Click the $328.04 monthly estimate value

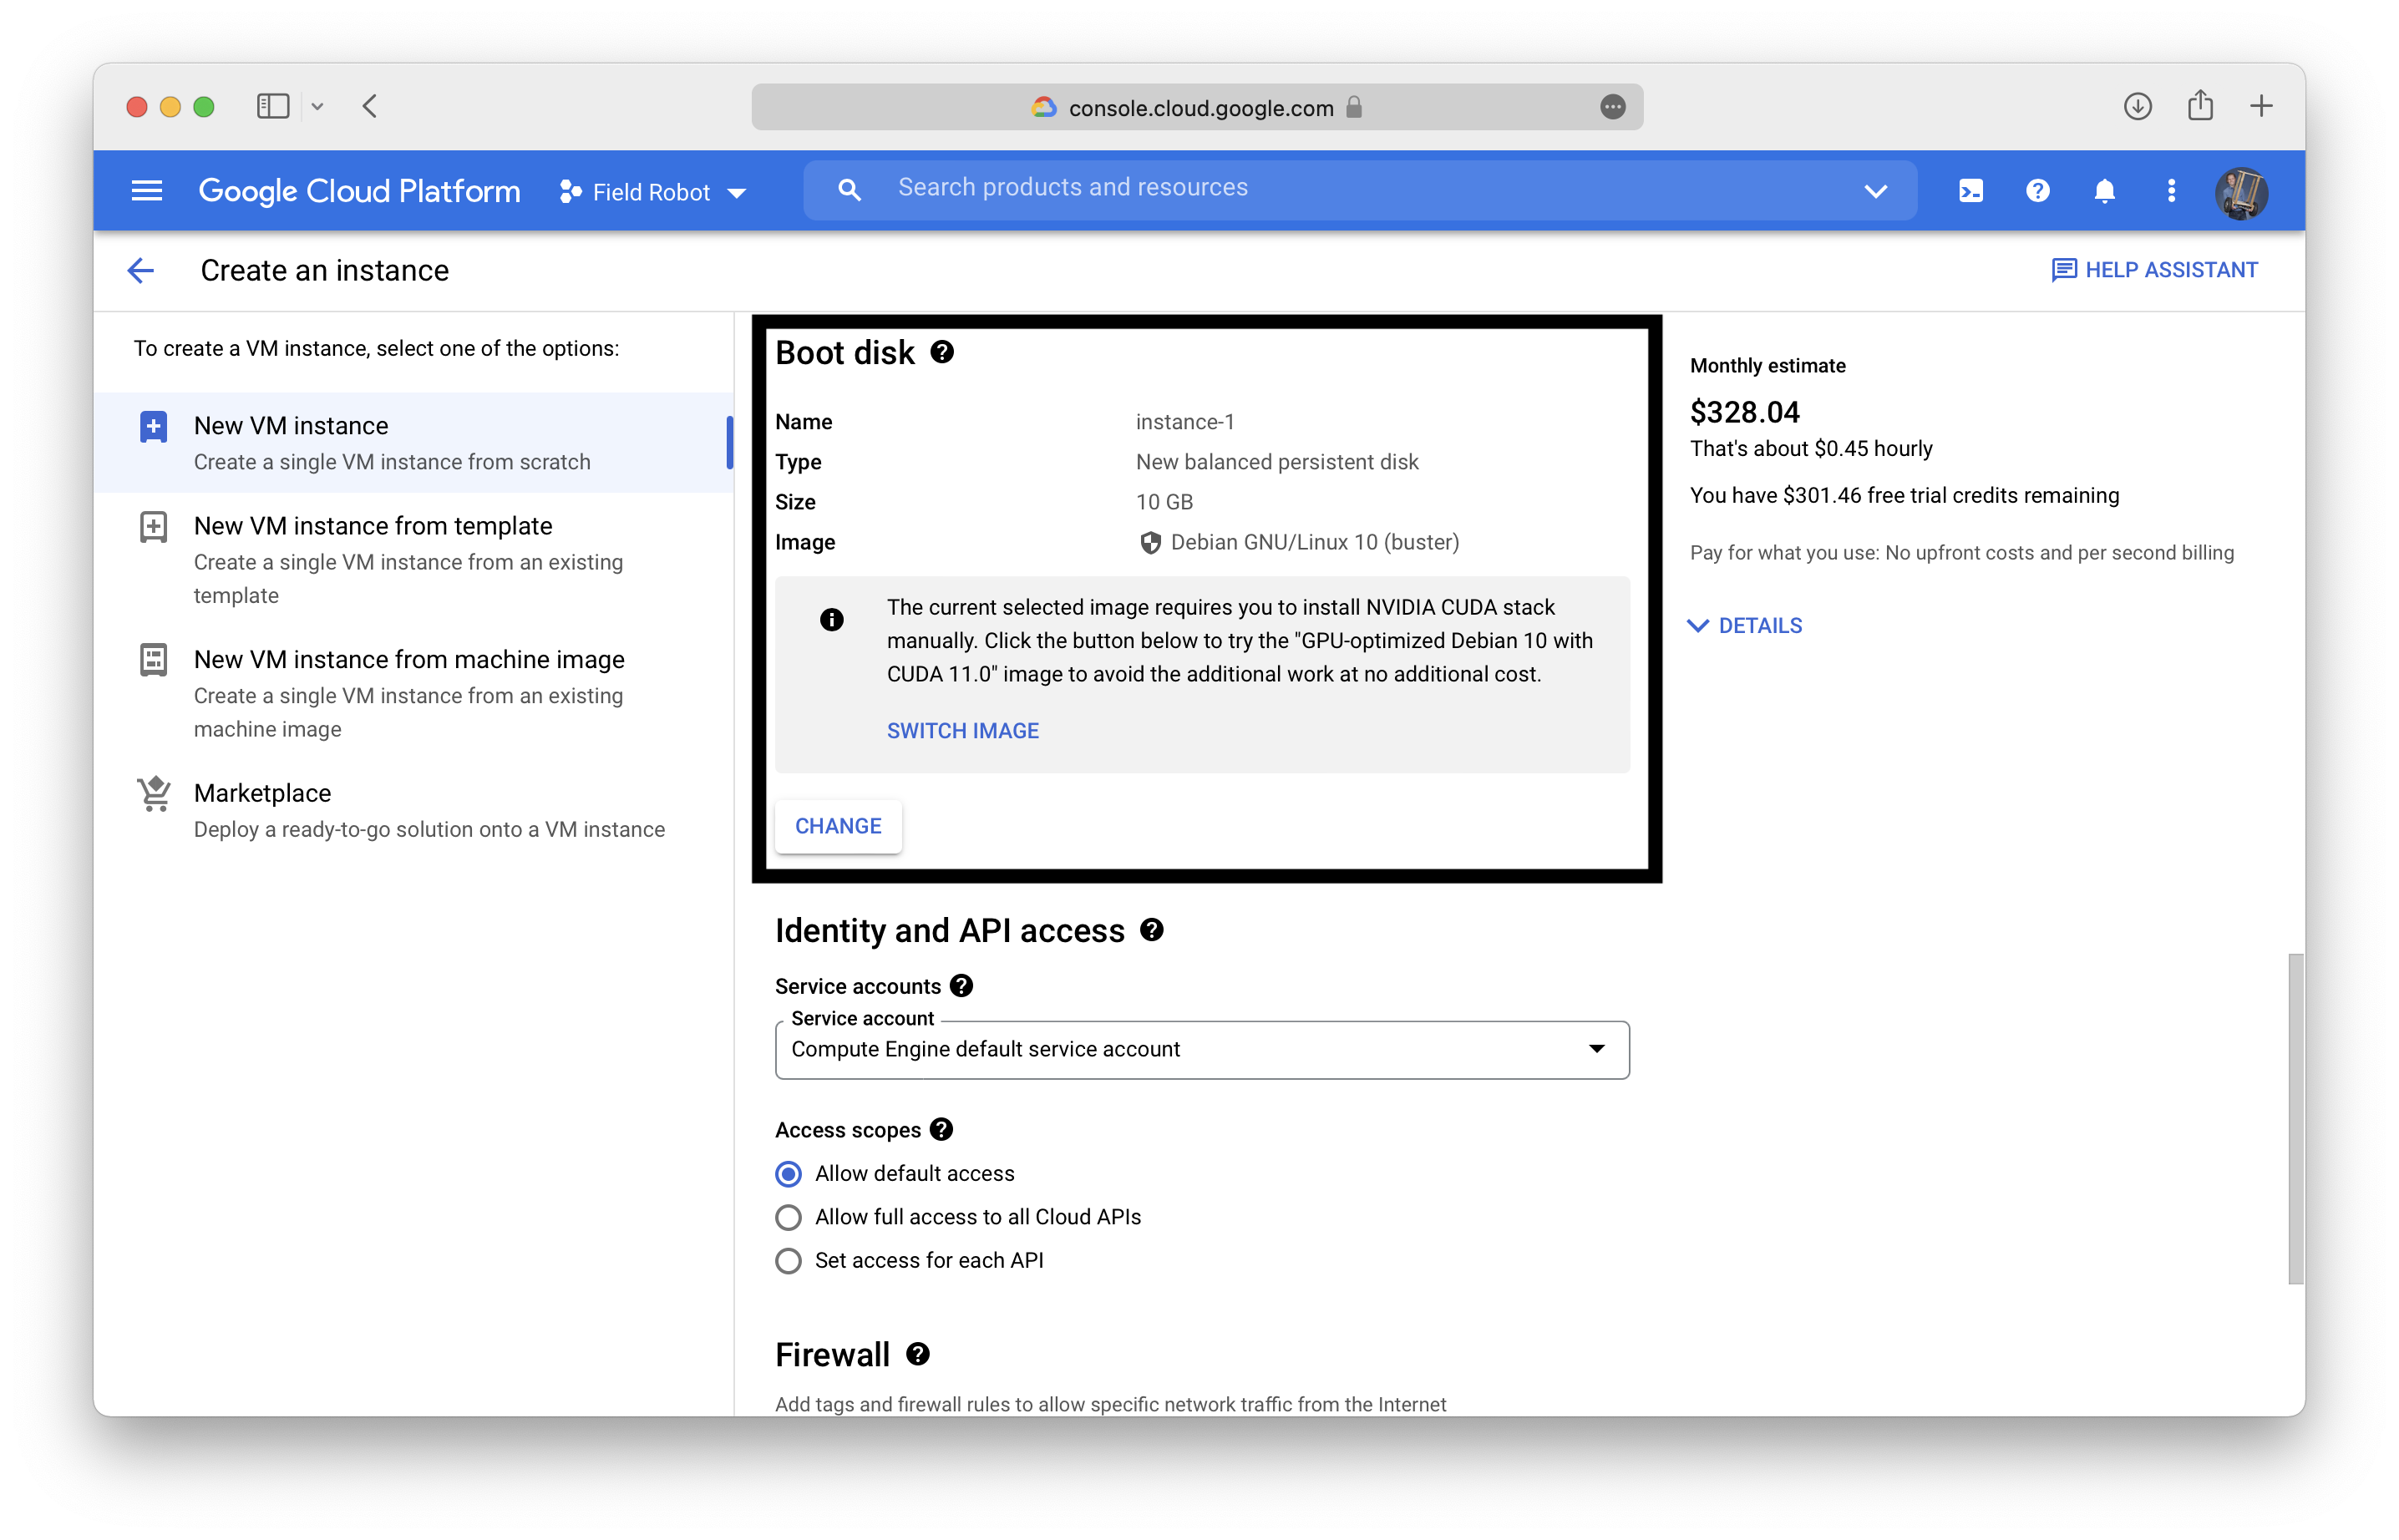pos(1744,412)
